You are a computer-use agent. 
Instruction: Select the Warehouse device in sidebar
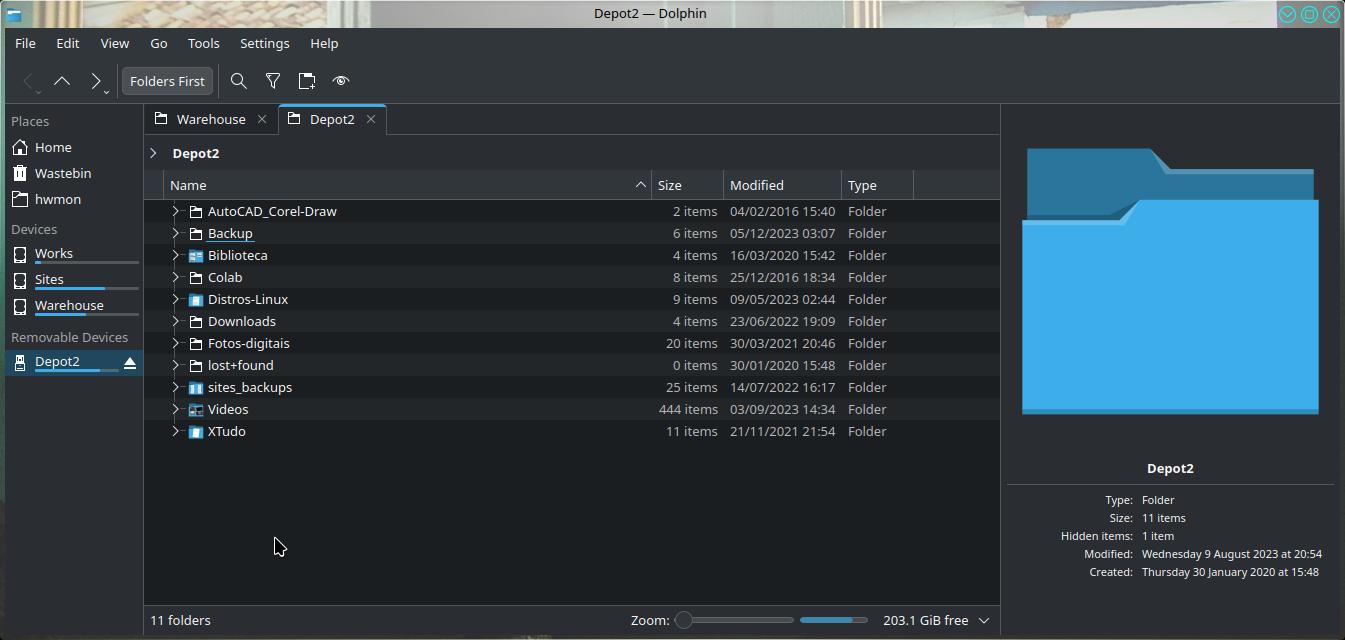click(x=69, y=305)
